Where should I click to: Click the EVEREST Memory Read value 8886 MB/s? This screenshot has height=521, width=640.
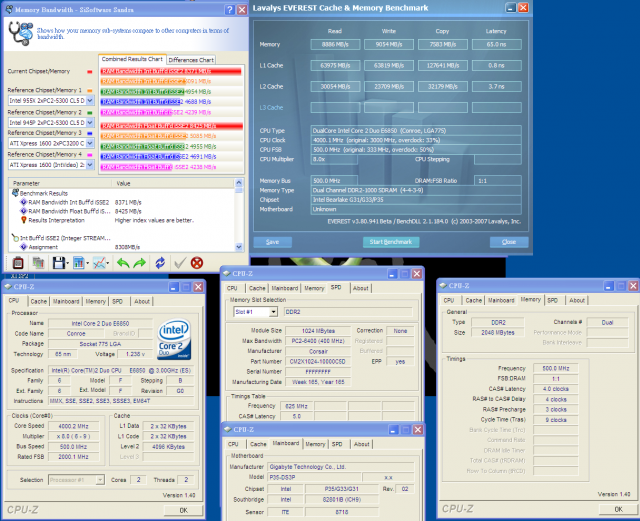click(335, 45)
